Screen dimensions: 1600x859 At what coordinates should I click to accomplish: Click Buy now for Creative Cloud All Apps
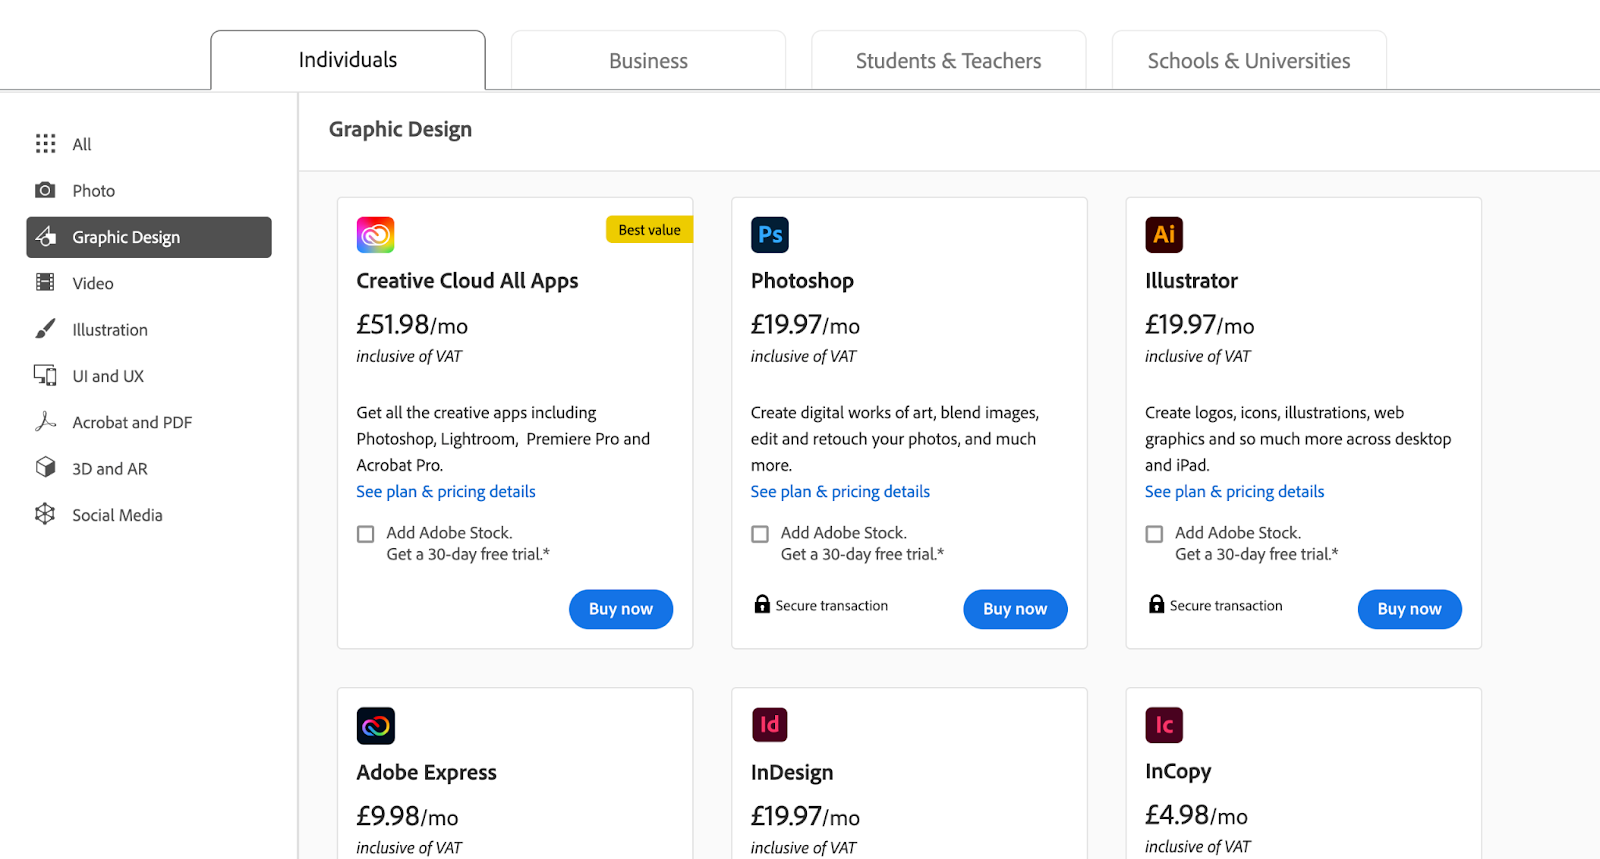coord(620,609)
